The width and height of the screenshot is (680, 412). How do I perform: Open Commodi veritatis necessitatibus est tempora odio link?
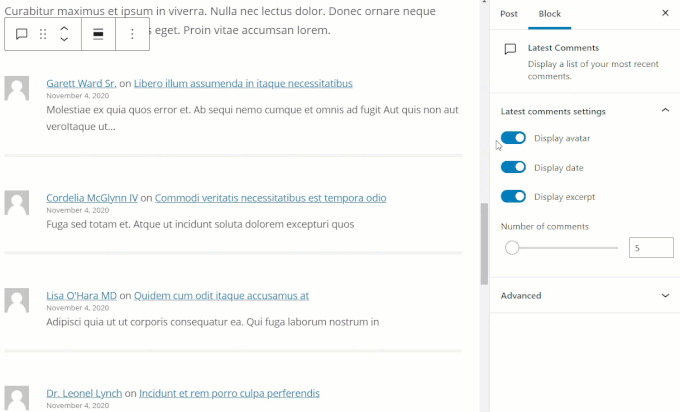pyautogui.click(x=271, y=198)
